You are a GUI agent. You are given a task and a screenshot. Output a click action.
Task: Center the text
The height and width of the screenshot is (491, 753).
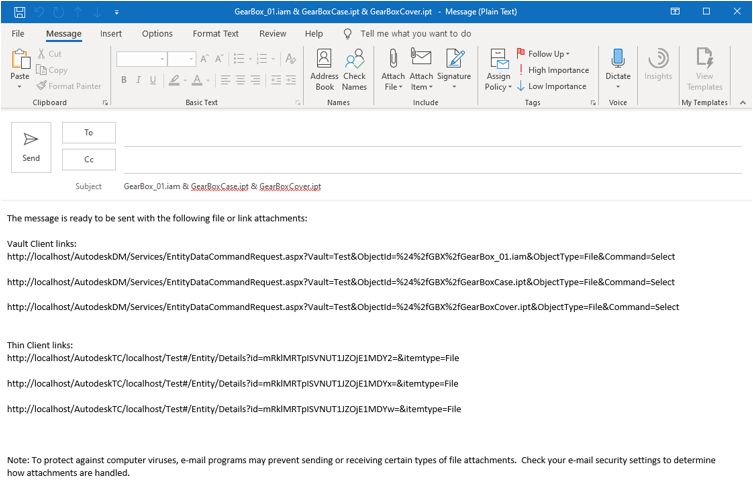(x=240, y=80)
